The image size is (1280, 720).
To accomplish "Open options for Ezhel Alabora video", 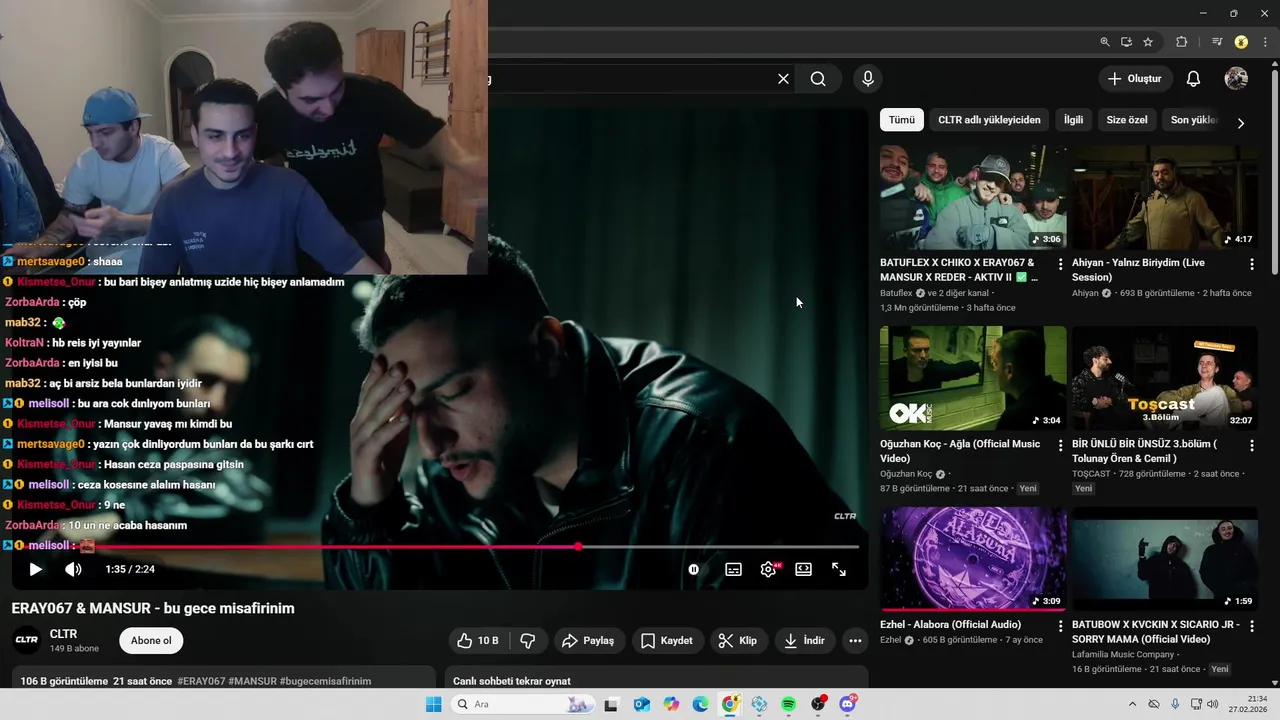I will pyautogui.click(x=1060, y=626).
